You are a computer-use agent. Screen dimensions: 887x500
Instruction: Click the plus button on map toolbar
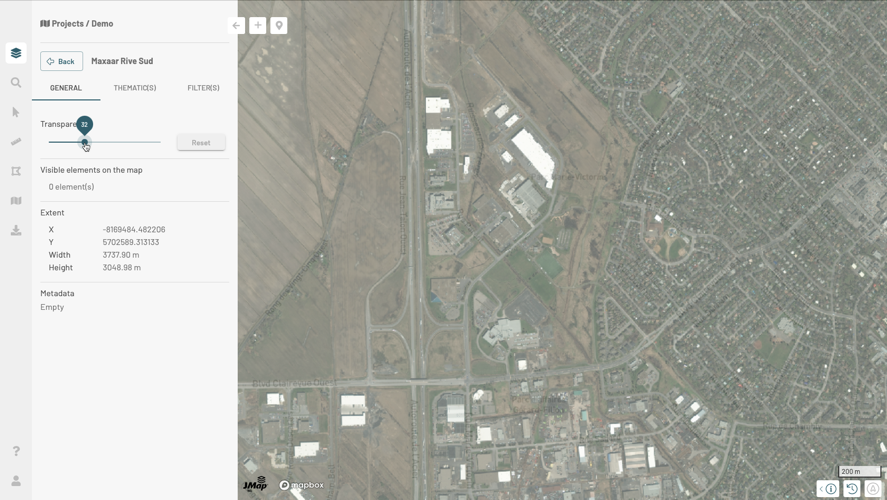(x=258, y=25)
